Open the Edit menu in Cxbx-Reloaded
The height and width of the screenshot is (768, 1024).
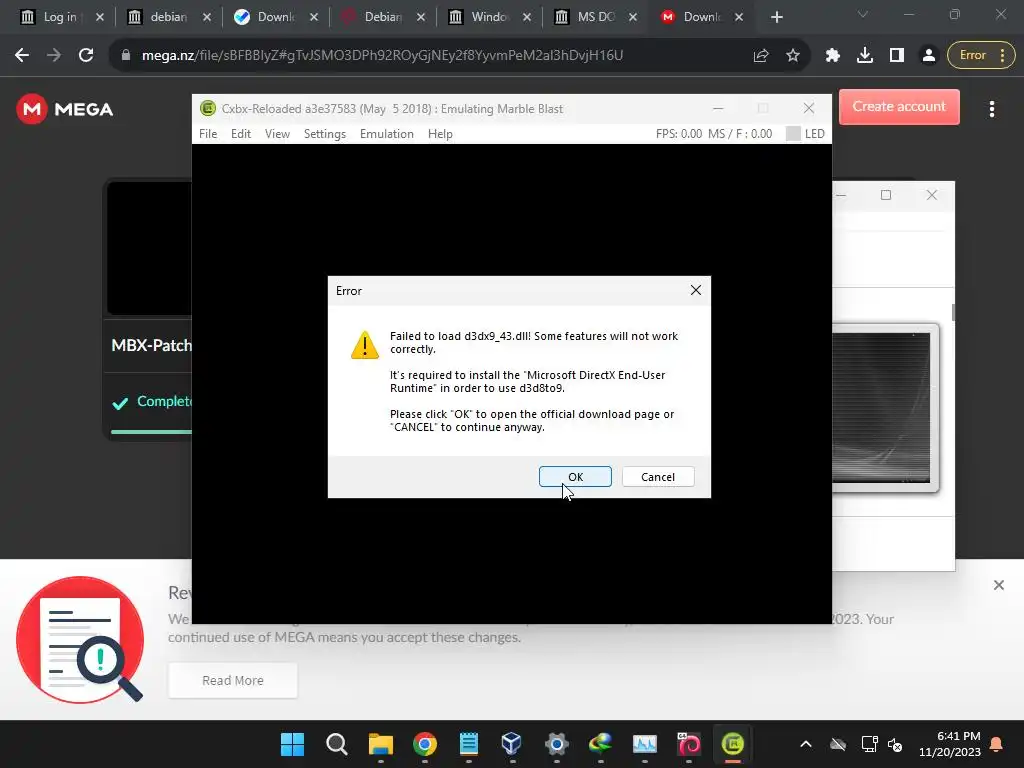pos(240,134)
